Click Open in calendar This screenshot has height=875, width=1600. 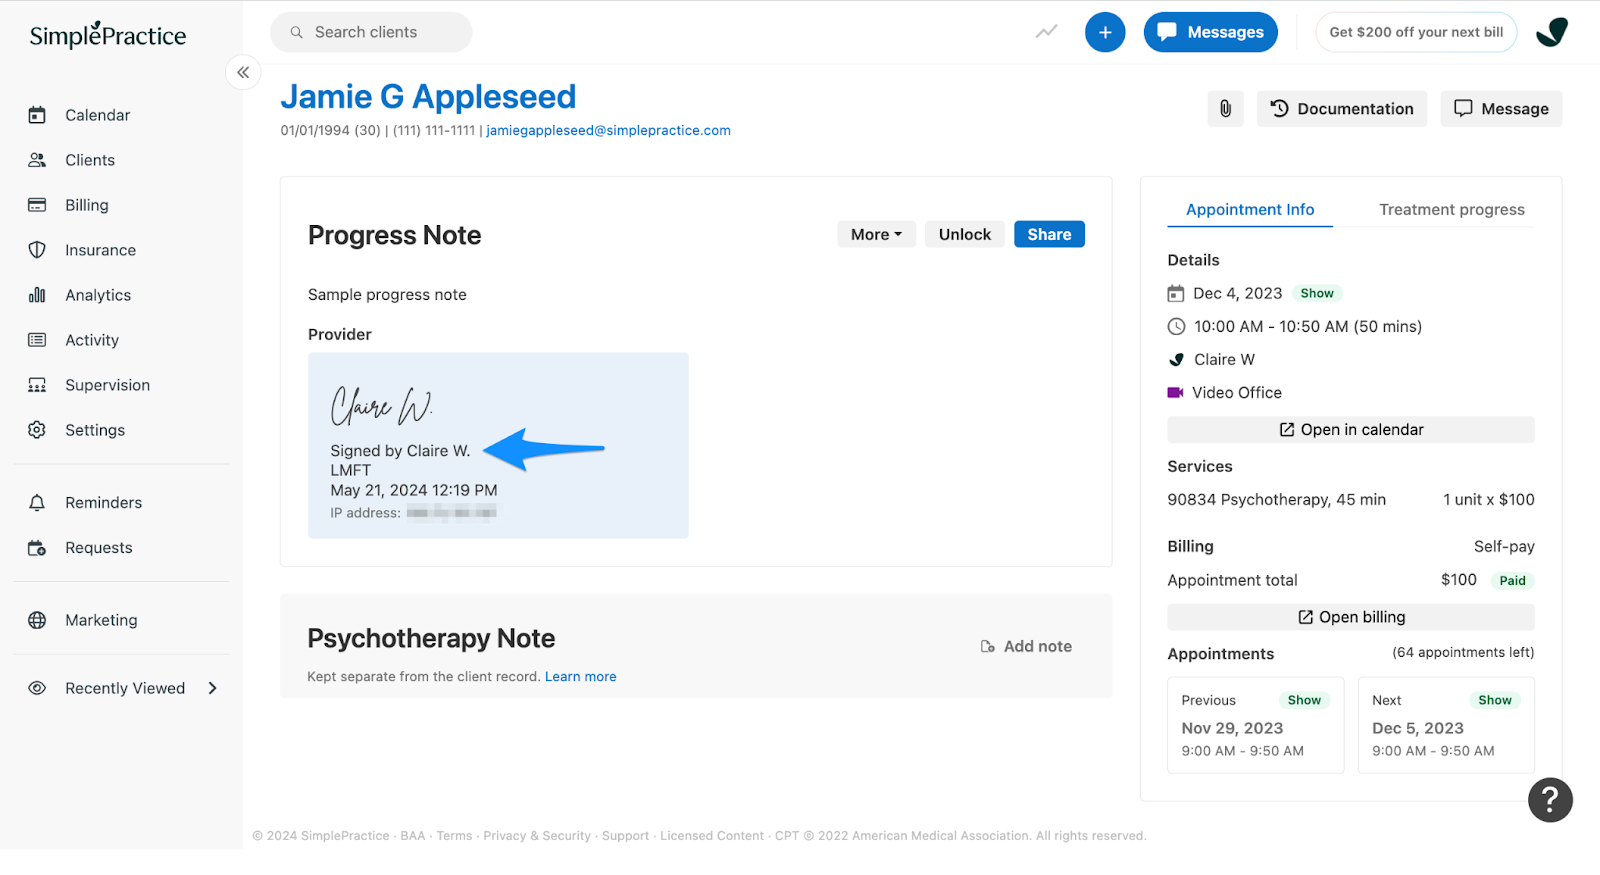click(1351, 430)
